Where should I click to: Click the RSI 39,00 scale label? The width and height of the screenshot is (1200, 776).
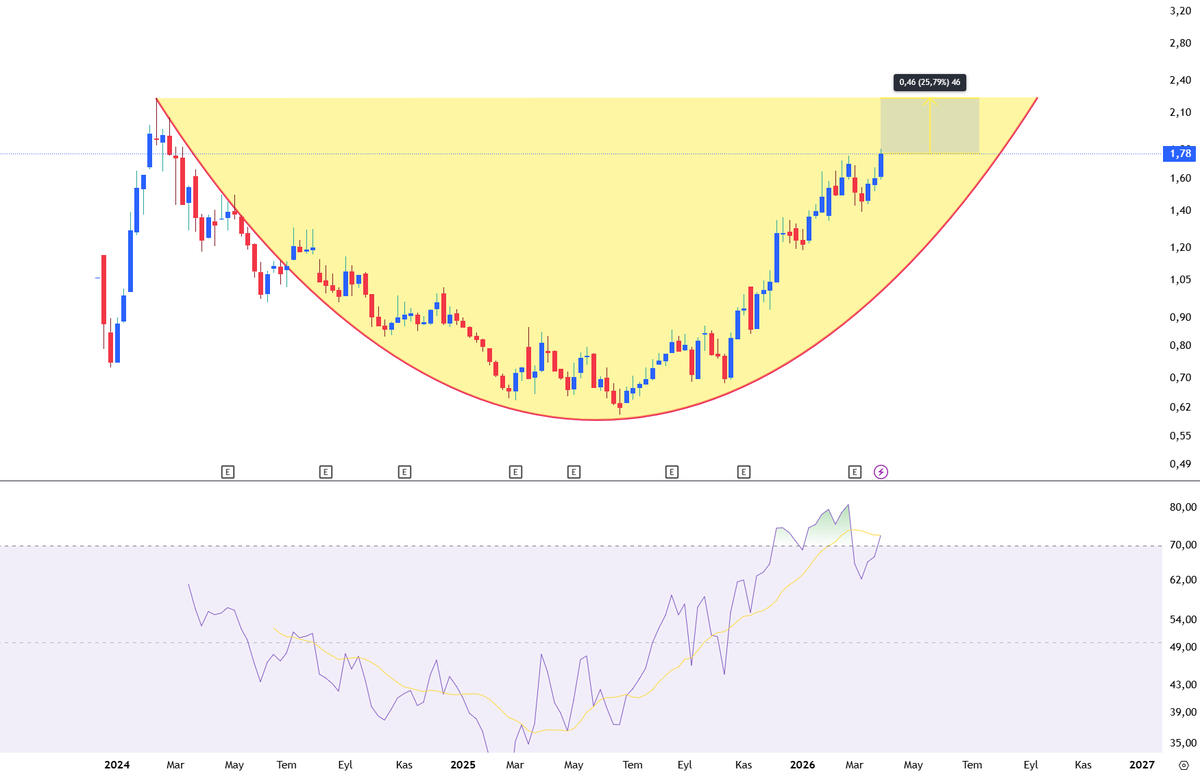1183,713
